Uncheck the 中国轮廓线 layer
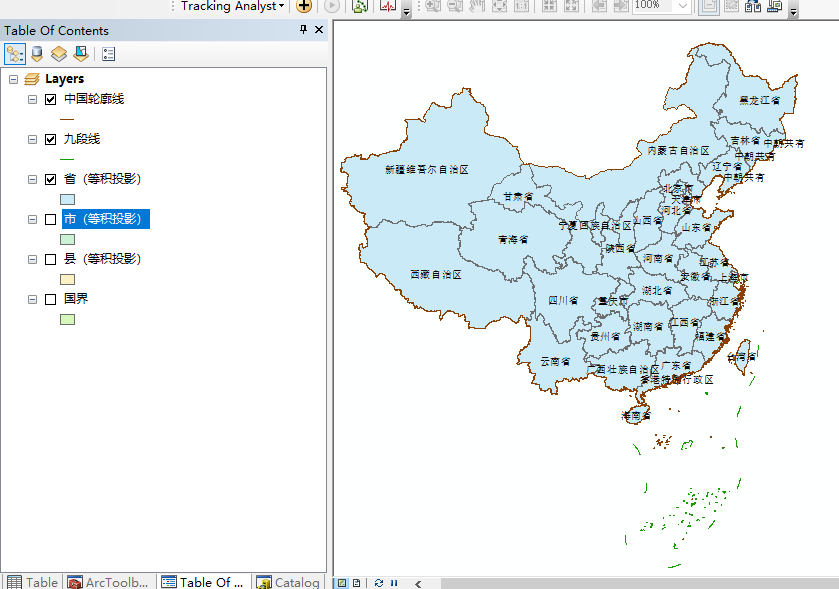839x589 pixels. (x=50, y=100)
